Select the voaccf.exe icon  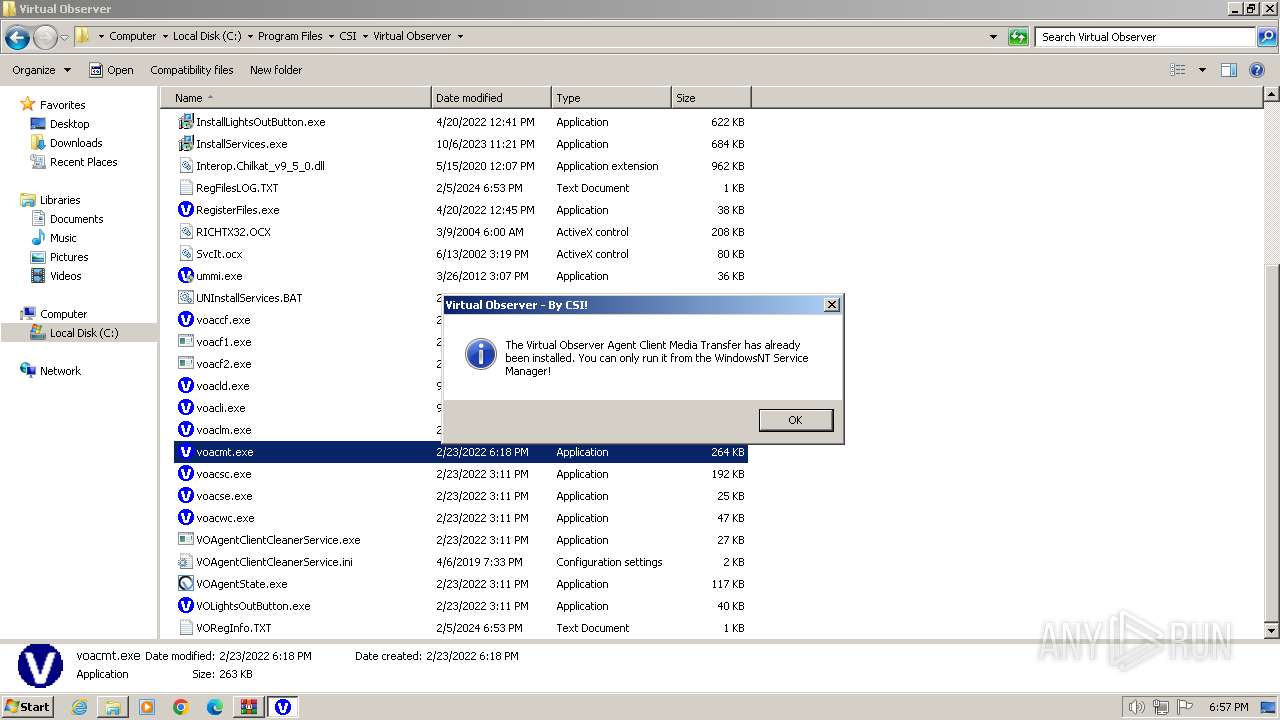pos(185,320)
